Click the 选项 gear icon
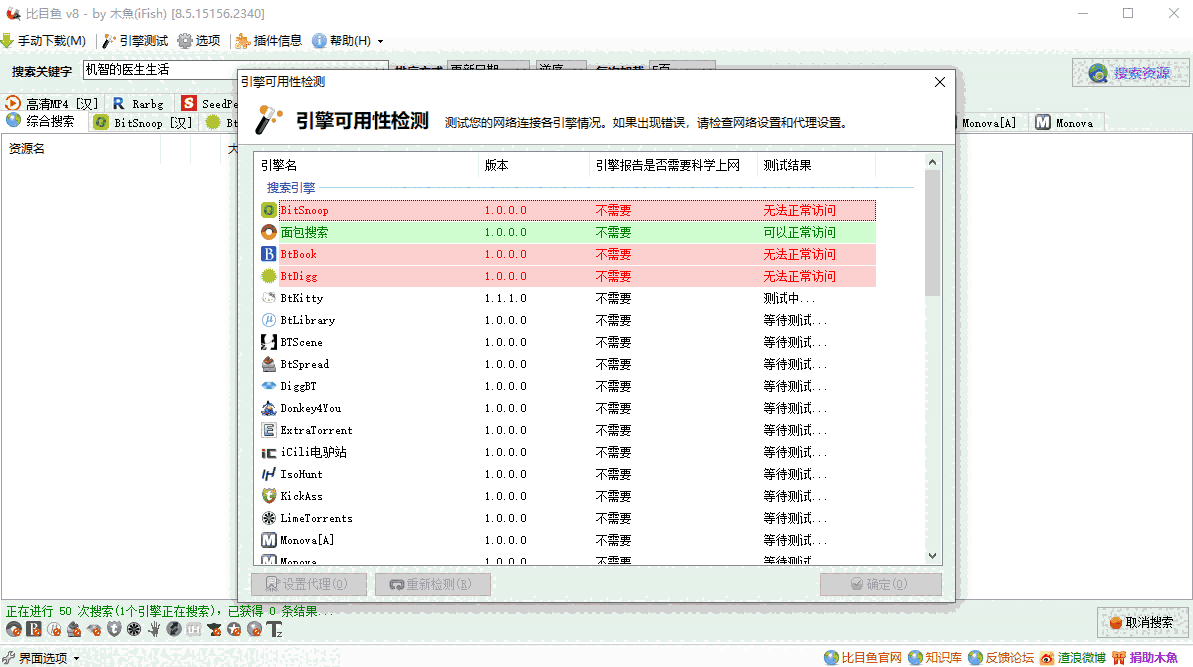Image resolution: width=1193 pixels, height=667 pixels. click(x=186, y=41)
